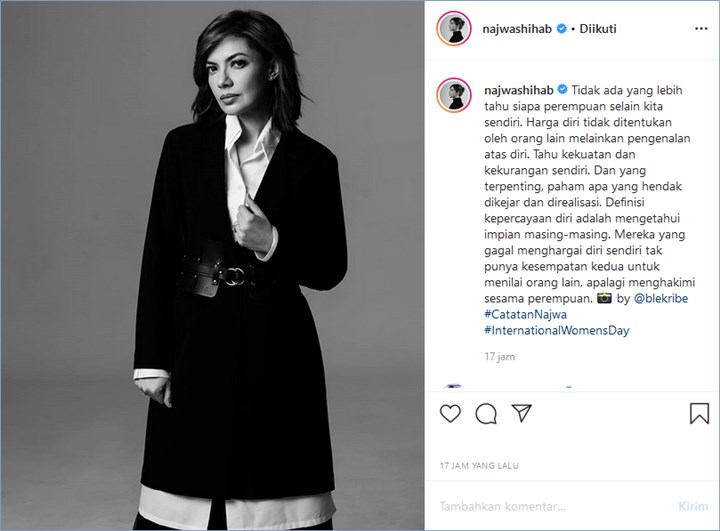
Task: Open najwashihab username link in caption
Action: [518, 90]
